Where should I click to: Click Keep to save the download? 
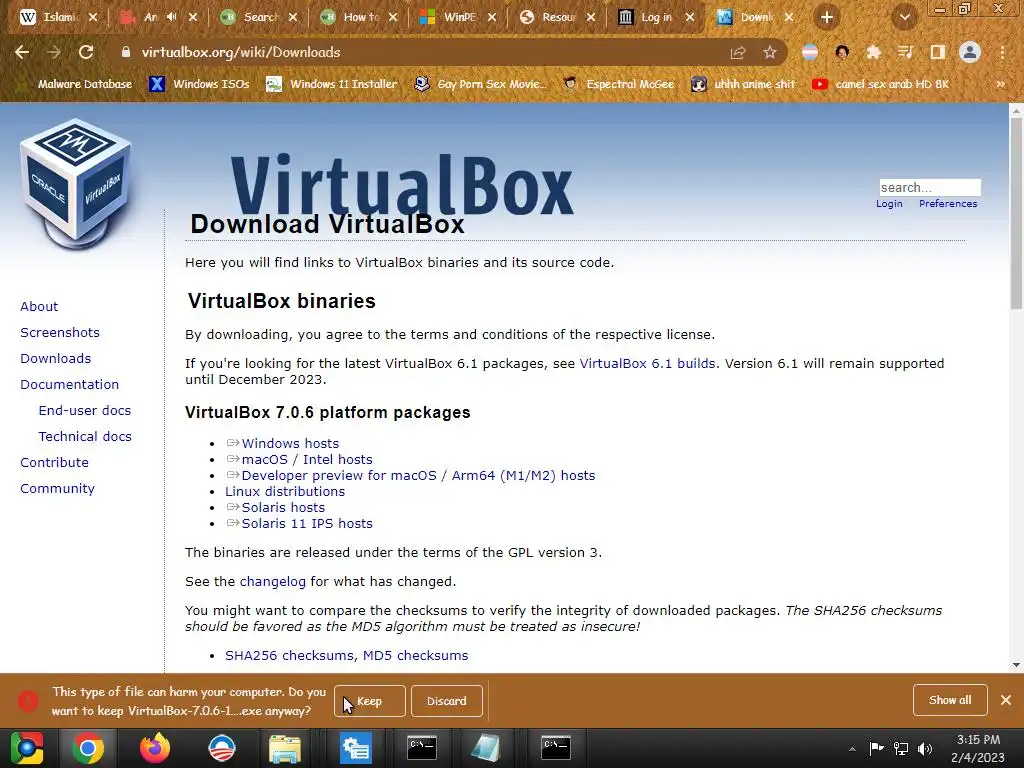pyautogui.click(x=370, y=701)
